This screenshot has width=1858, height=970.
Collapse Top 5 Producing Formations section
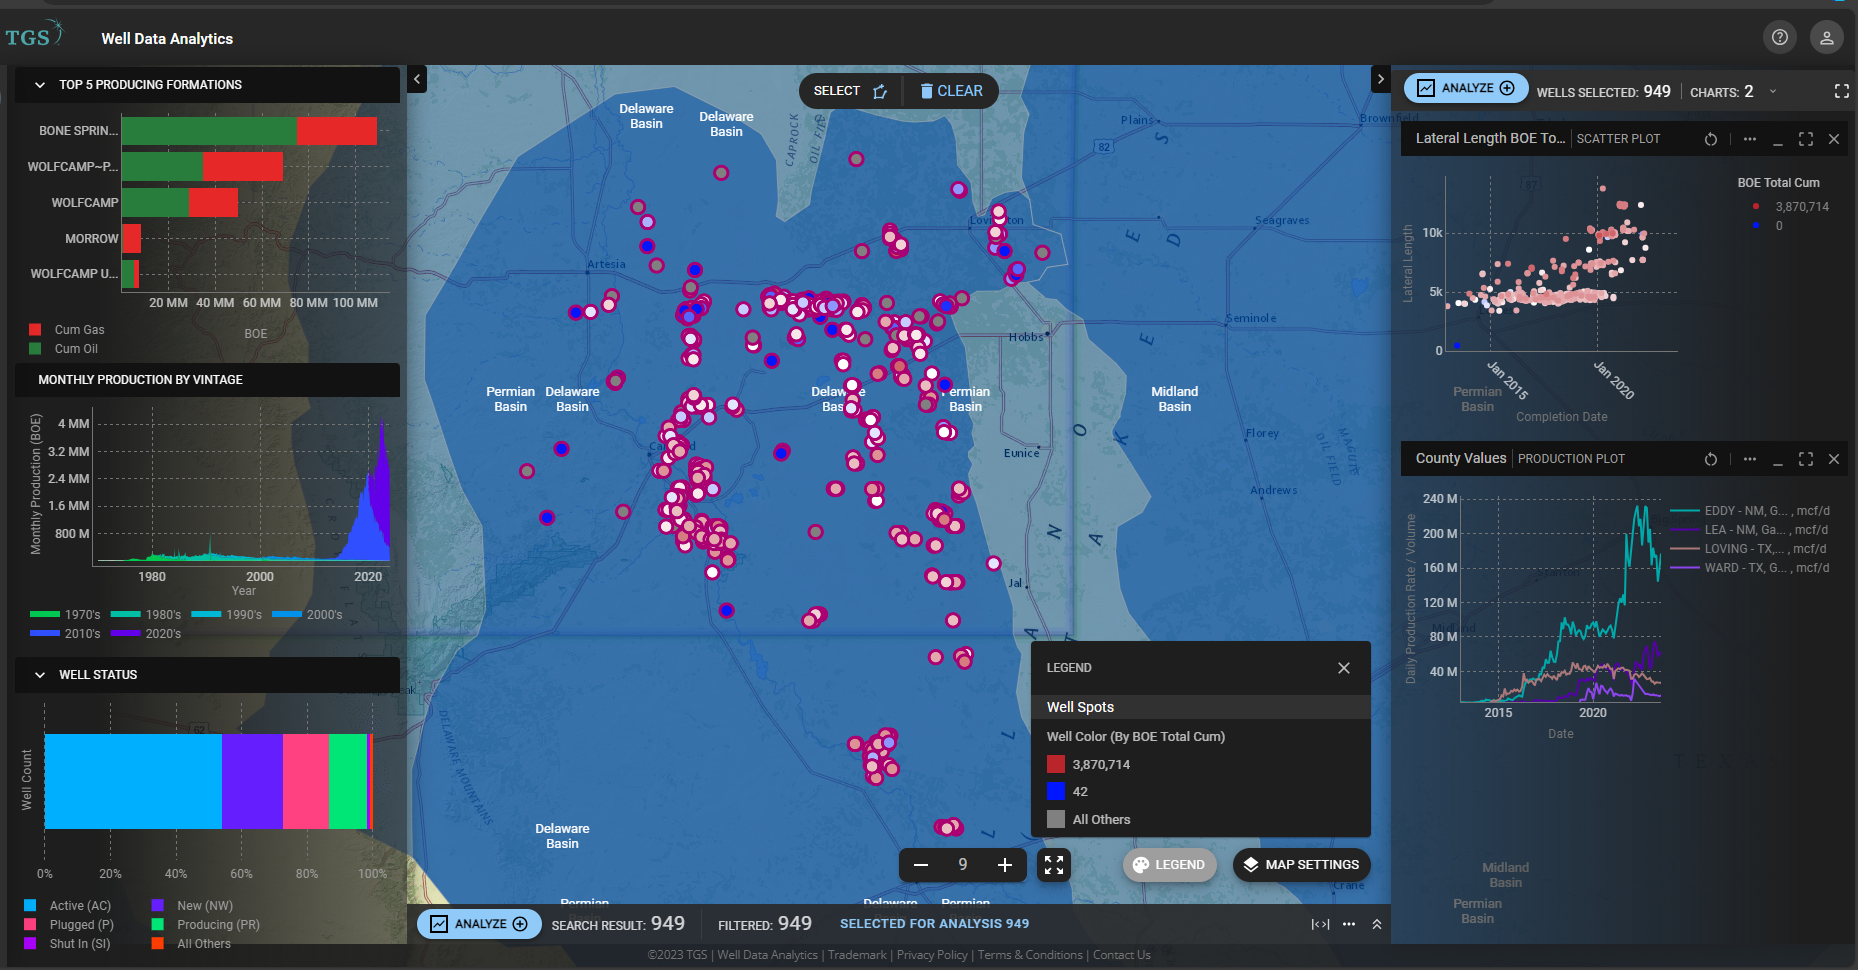[40, 85]
